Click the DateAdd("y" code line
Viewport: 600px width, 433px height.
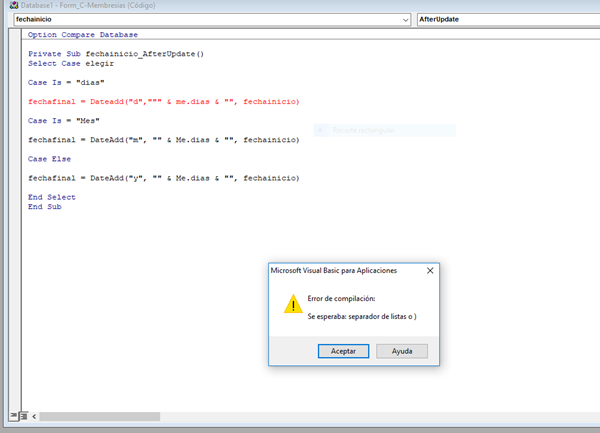pos(163,178)
